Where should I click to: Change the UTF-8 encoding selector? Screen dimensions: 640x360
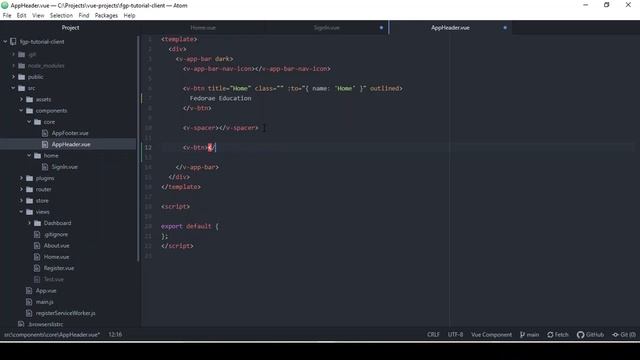point(455,335)
